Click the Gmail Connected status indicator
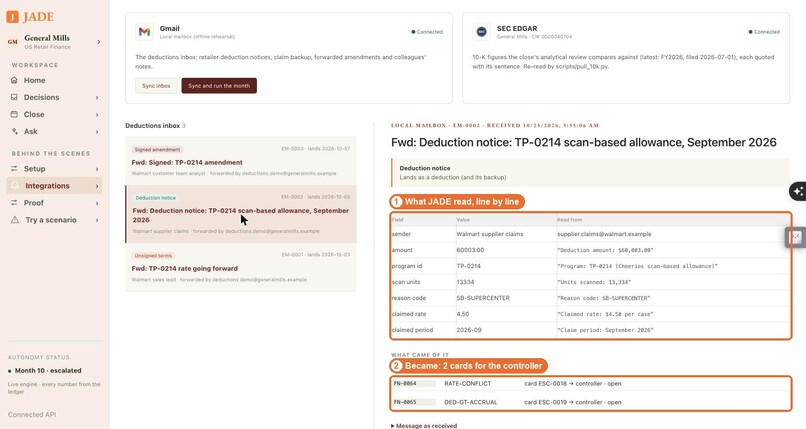The width and height of the screenshot is (806, 429). pyautogui.click(x=427, y=32)
